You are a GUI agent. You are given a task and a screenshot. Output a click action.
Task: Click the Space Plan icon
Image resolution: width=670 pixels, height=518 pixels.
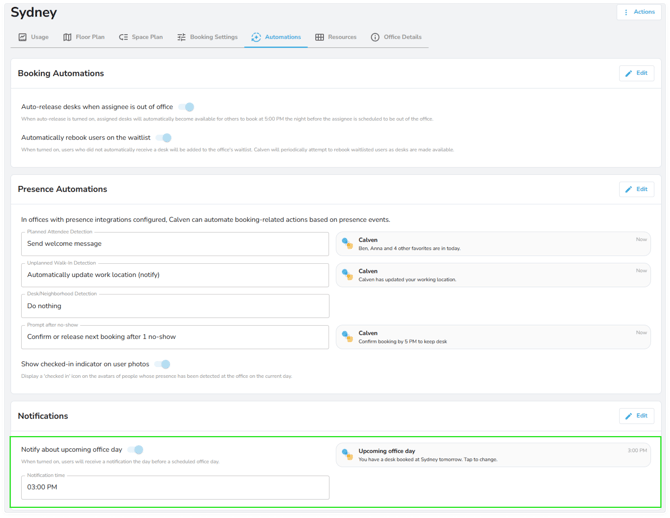point(123,37)
